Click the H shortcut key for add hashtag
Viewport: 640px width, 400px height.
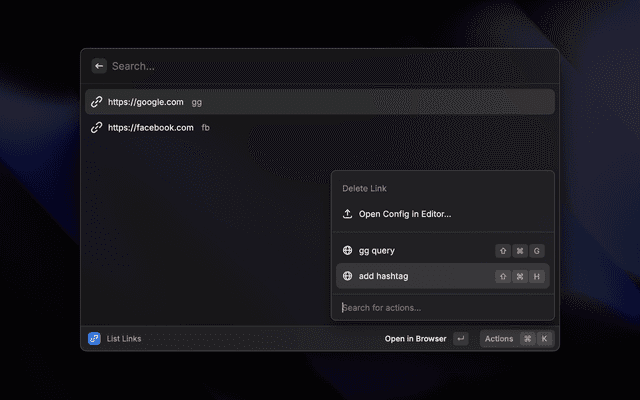pos(537,276)
